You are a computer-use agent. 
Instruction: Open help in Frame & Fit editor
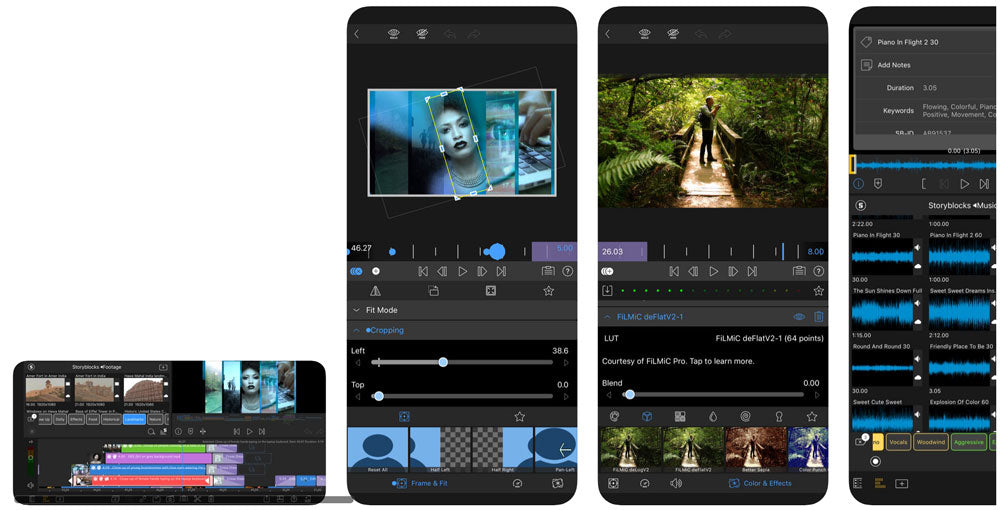(568, 271)
